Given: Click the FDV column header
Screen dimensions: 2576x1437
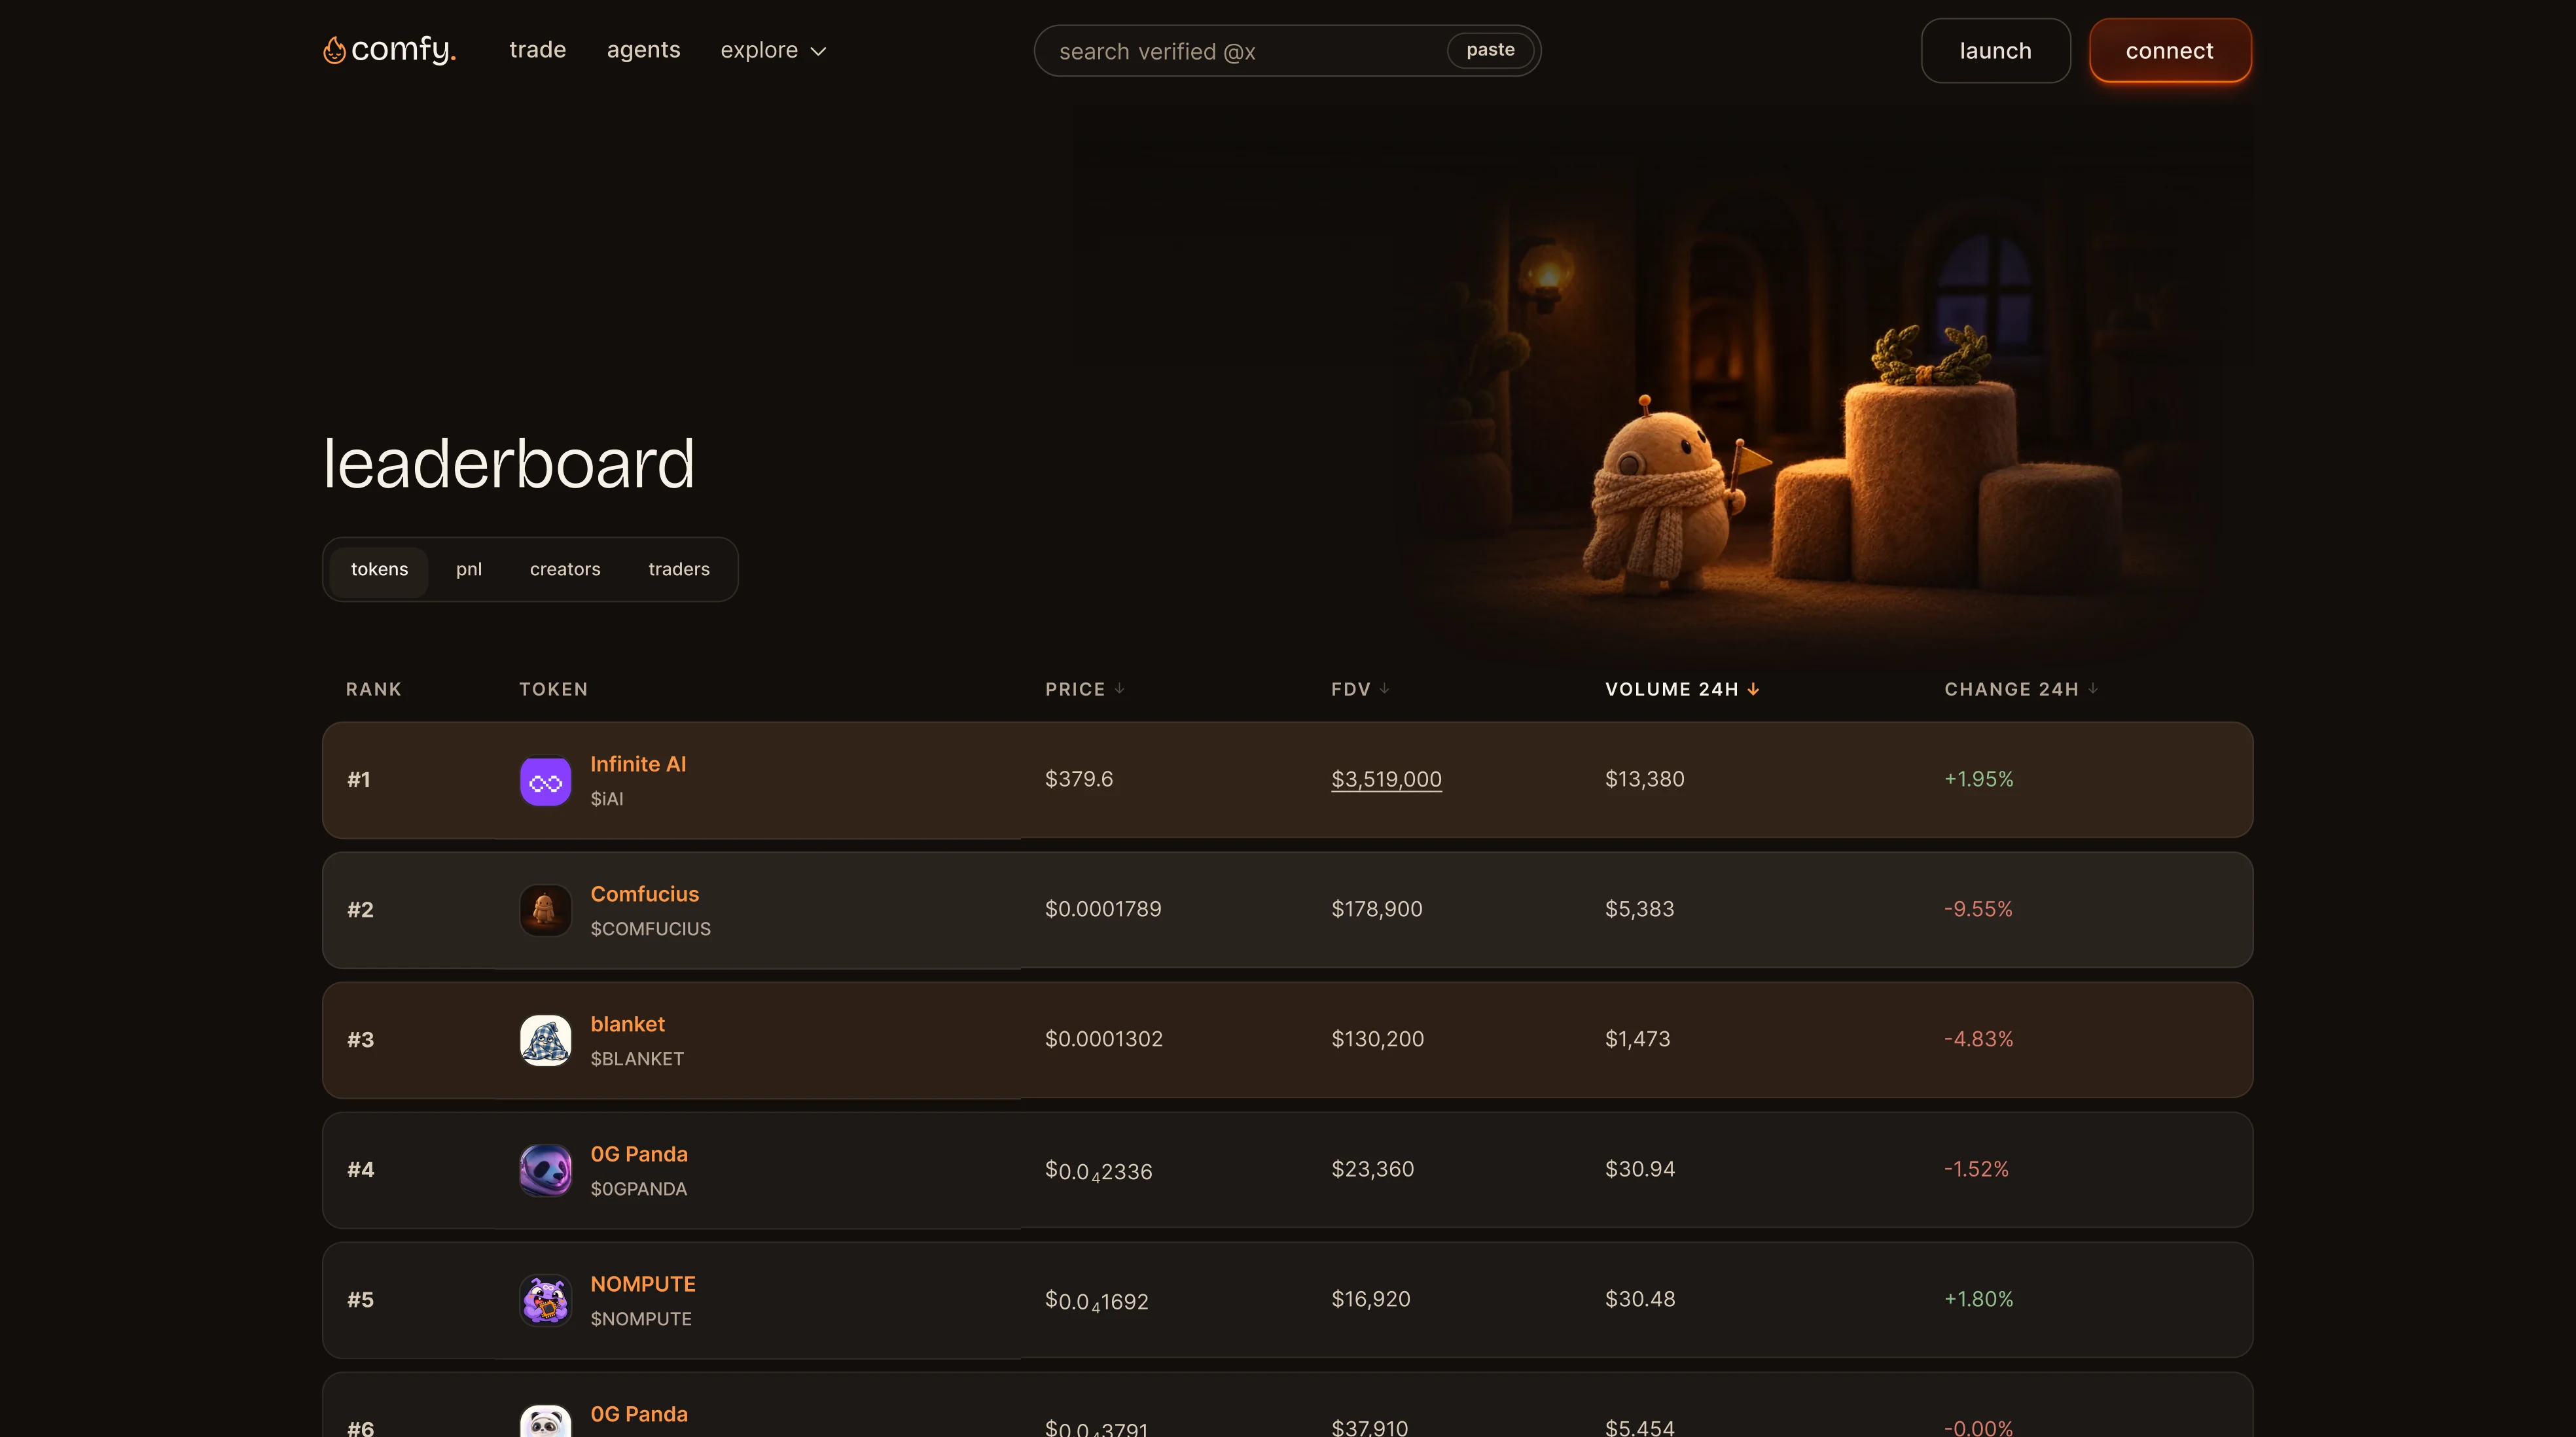Looking at the screenshot, I should tap(1360, 689).
